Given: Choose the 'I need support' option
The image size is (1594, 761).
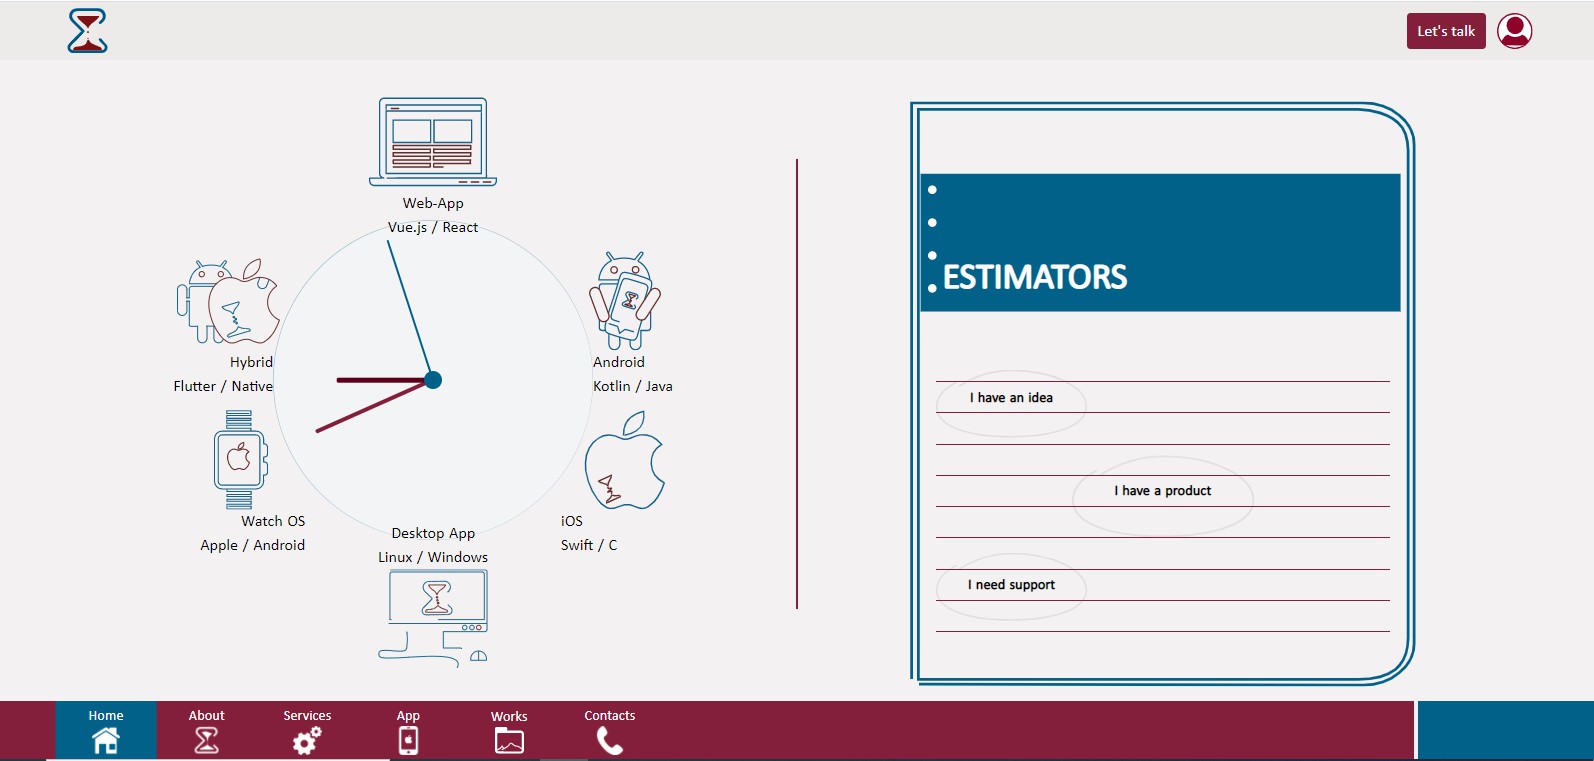Looking at the screenshot, I should point(1011,585).
